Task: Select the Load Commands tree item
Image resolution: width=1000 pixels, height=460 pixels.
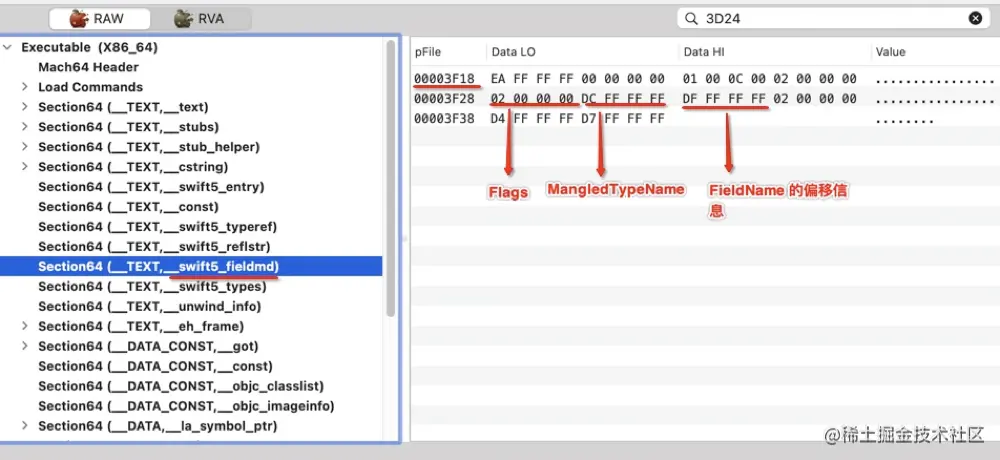Action: pyautogui.click(x=91, y=87)
